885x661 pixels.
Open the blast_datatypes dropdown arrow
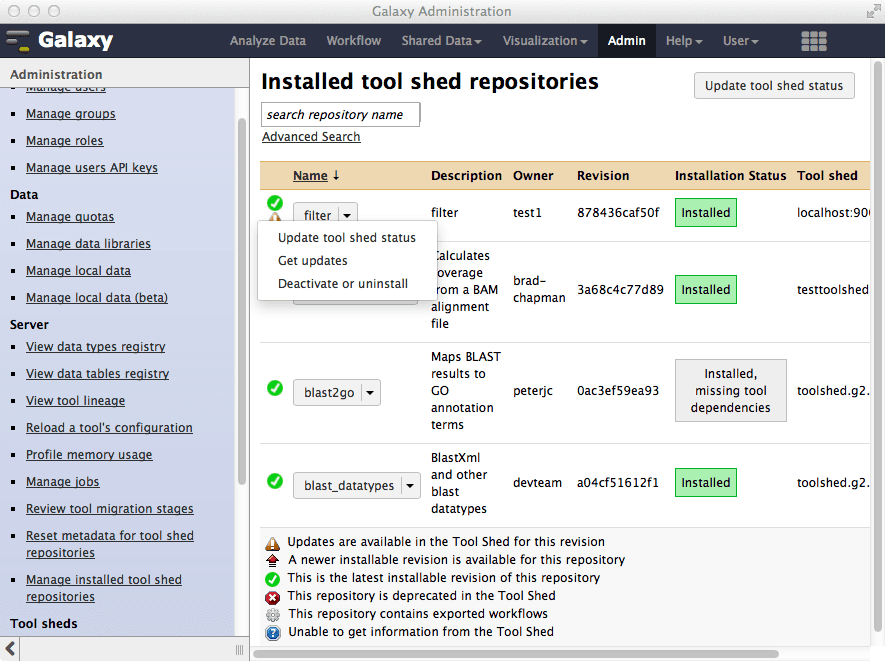click(x=410, y=486)
